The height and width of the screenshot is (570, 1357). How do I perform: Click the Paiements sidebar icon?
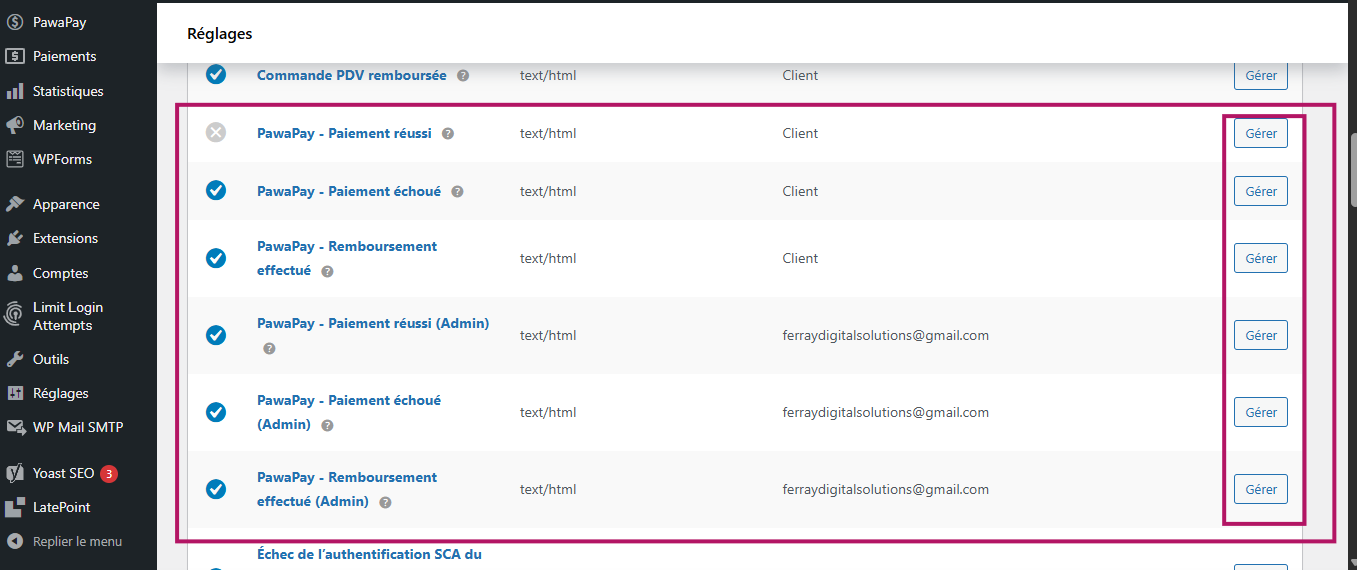pos(15,56)
